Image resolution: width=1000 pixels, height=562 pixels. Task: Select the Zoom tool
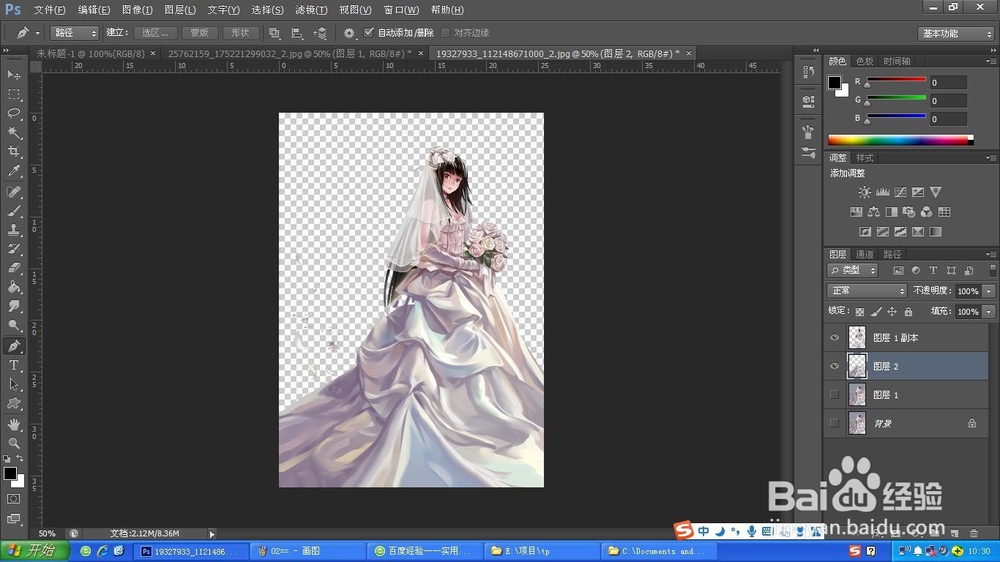tap(13, 443)
